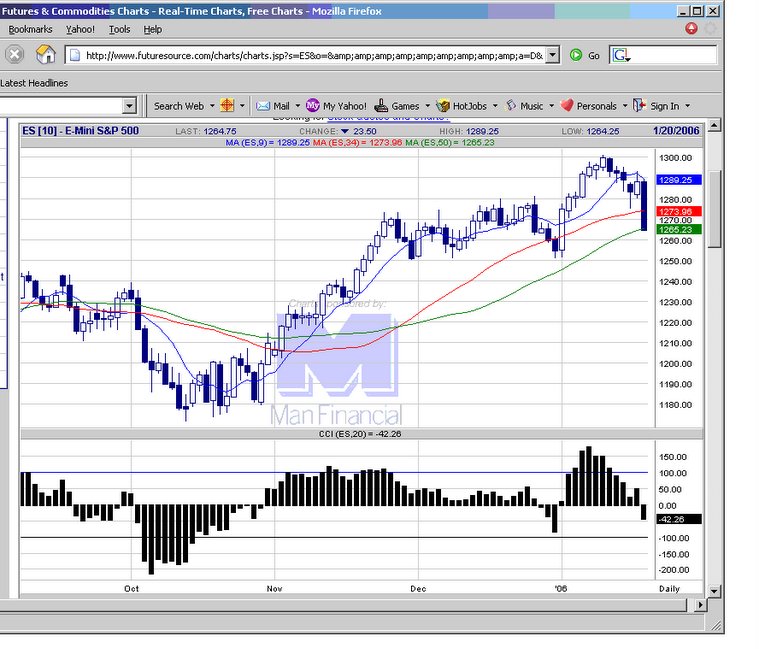Viewport: 759px width, 649px height.
Task: Click the green 1265.23 price label
Action: [x=679, y=229]
